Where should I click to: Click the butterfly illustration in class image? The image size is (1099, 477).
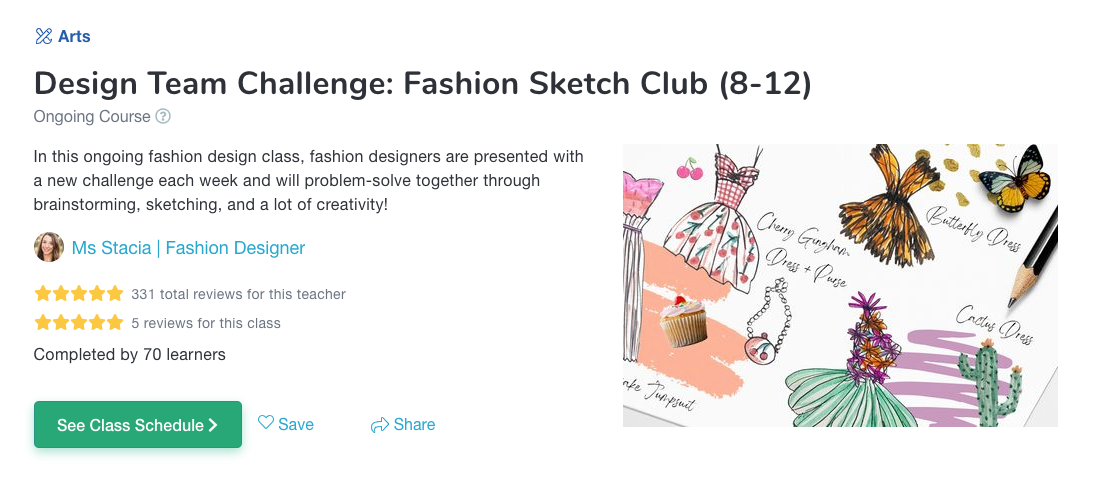click(x=1015, y=178)
